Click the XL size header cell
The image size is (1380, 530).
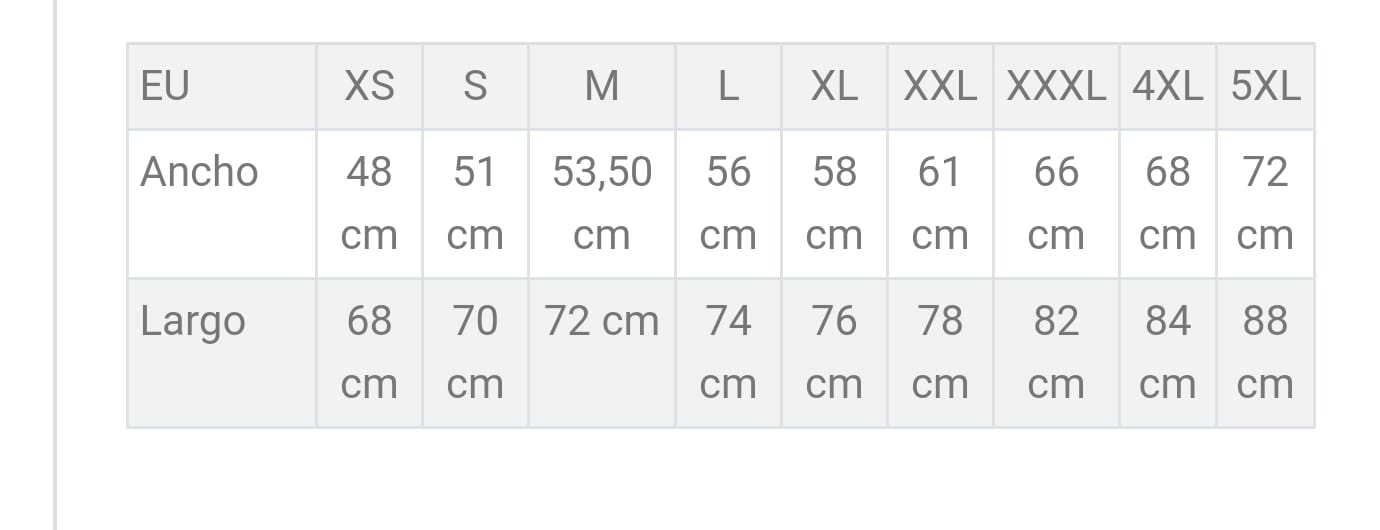point(834,87)
